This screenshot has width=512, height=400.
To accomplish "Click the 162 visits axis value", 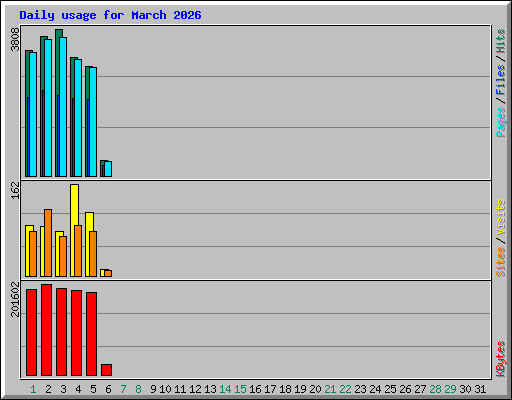I will (x=15, y=190).
